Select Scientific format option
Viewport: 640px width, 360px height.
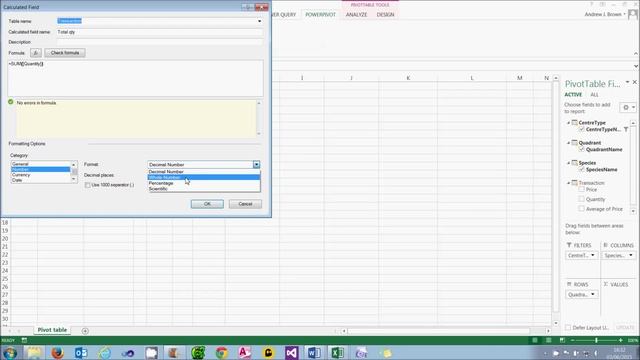click(204, 189)
